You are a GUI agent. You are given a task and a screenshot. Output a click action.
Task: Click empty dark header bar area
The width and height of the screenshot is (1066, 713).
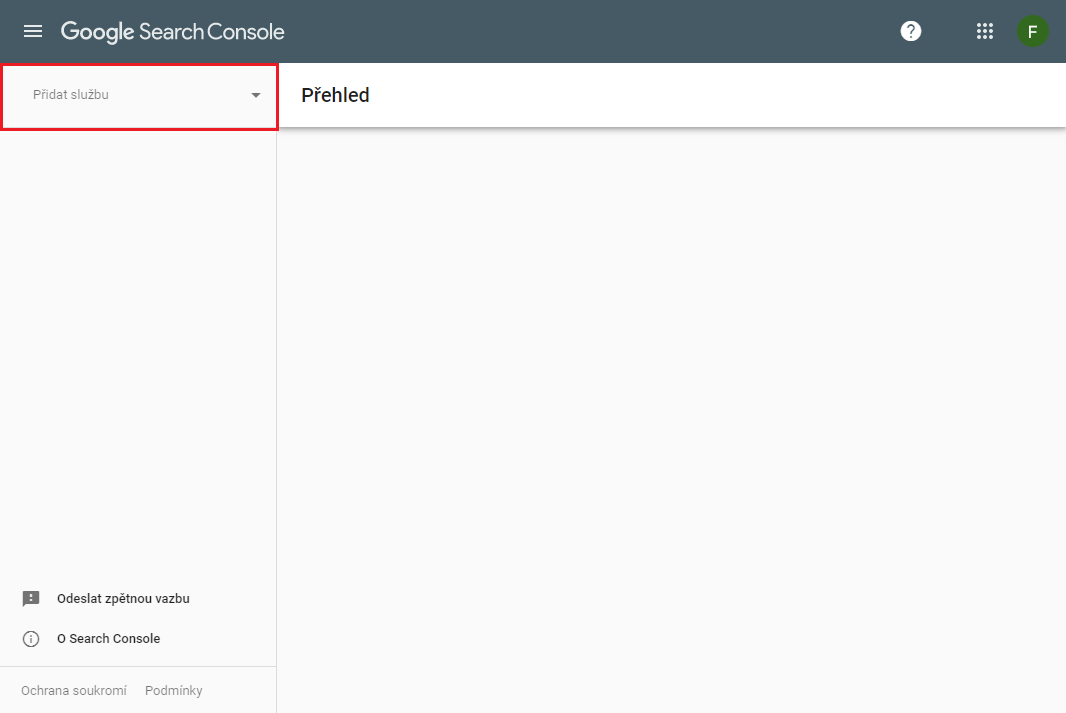point(600,31)
